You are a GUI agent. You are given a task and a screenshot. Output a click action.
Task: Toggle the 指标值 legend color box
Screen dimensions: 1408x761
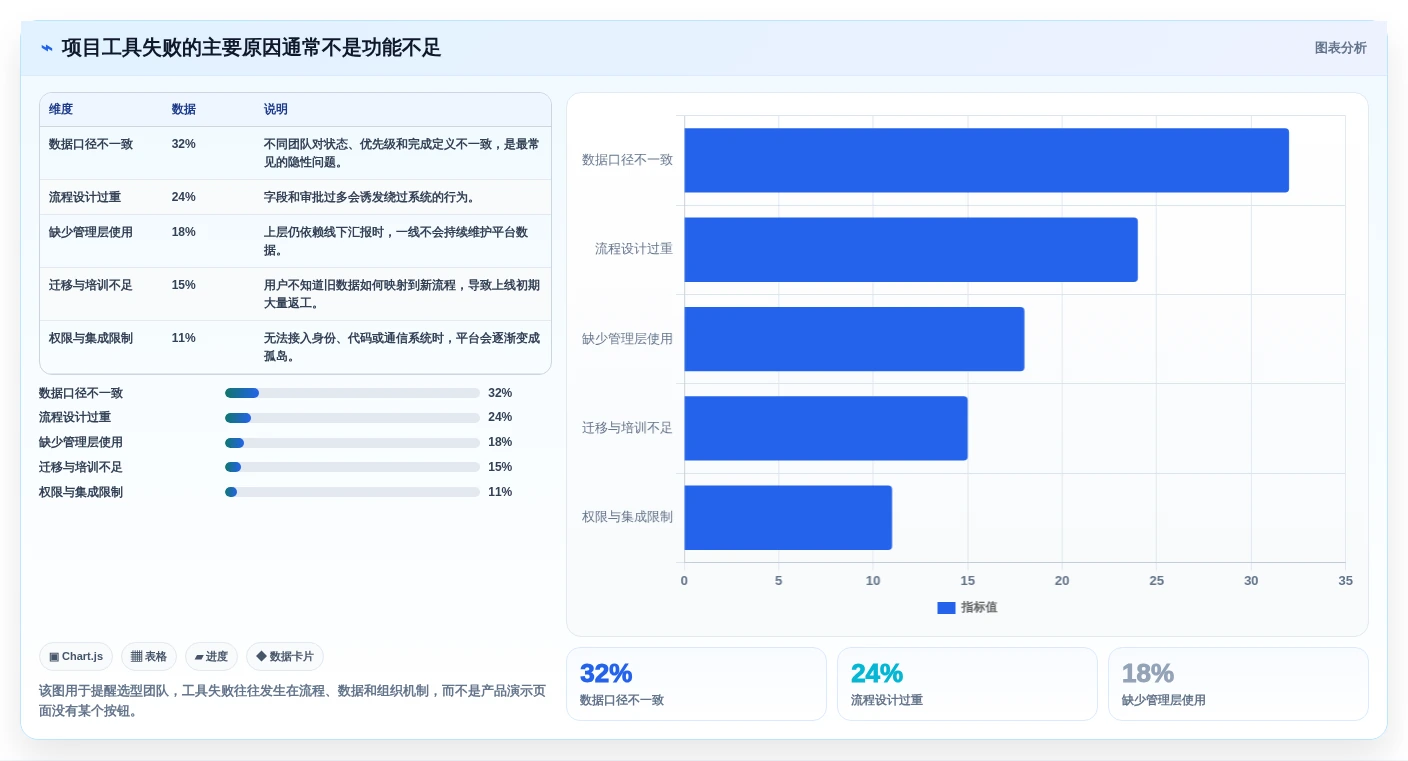[946, 607]
